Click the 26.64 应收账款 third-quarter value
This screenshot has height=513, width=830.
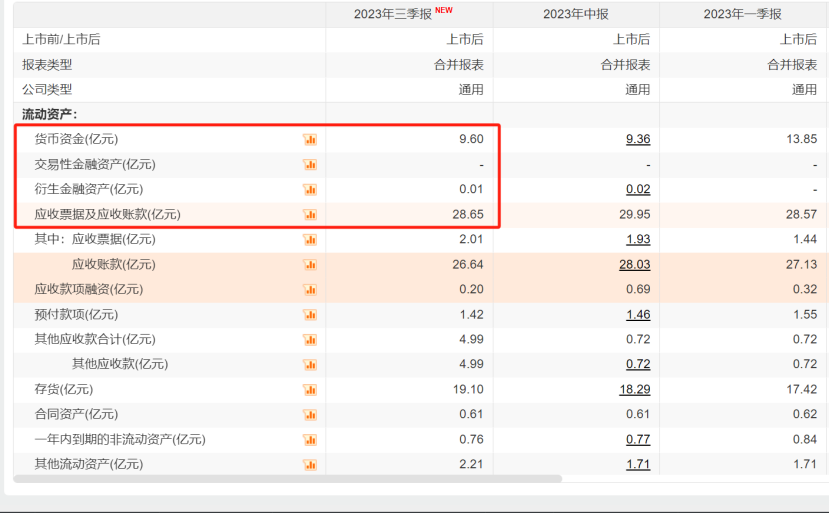pos(468,265)
